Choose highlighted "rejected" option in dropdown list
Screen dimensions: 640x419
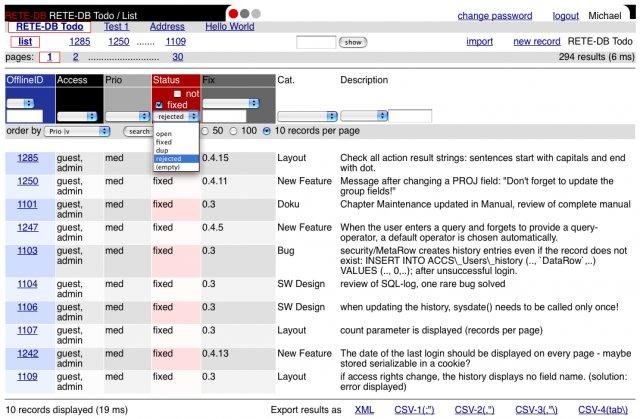176,159
